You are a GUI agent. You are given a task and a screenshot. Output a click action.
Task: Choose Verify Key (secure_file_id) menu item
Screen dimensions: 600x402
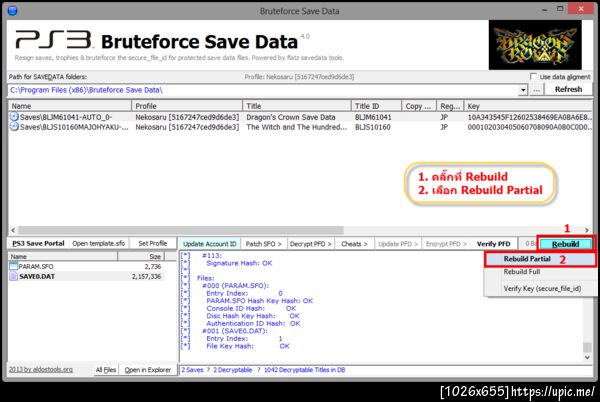click(x=540, y=288)
